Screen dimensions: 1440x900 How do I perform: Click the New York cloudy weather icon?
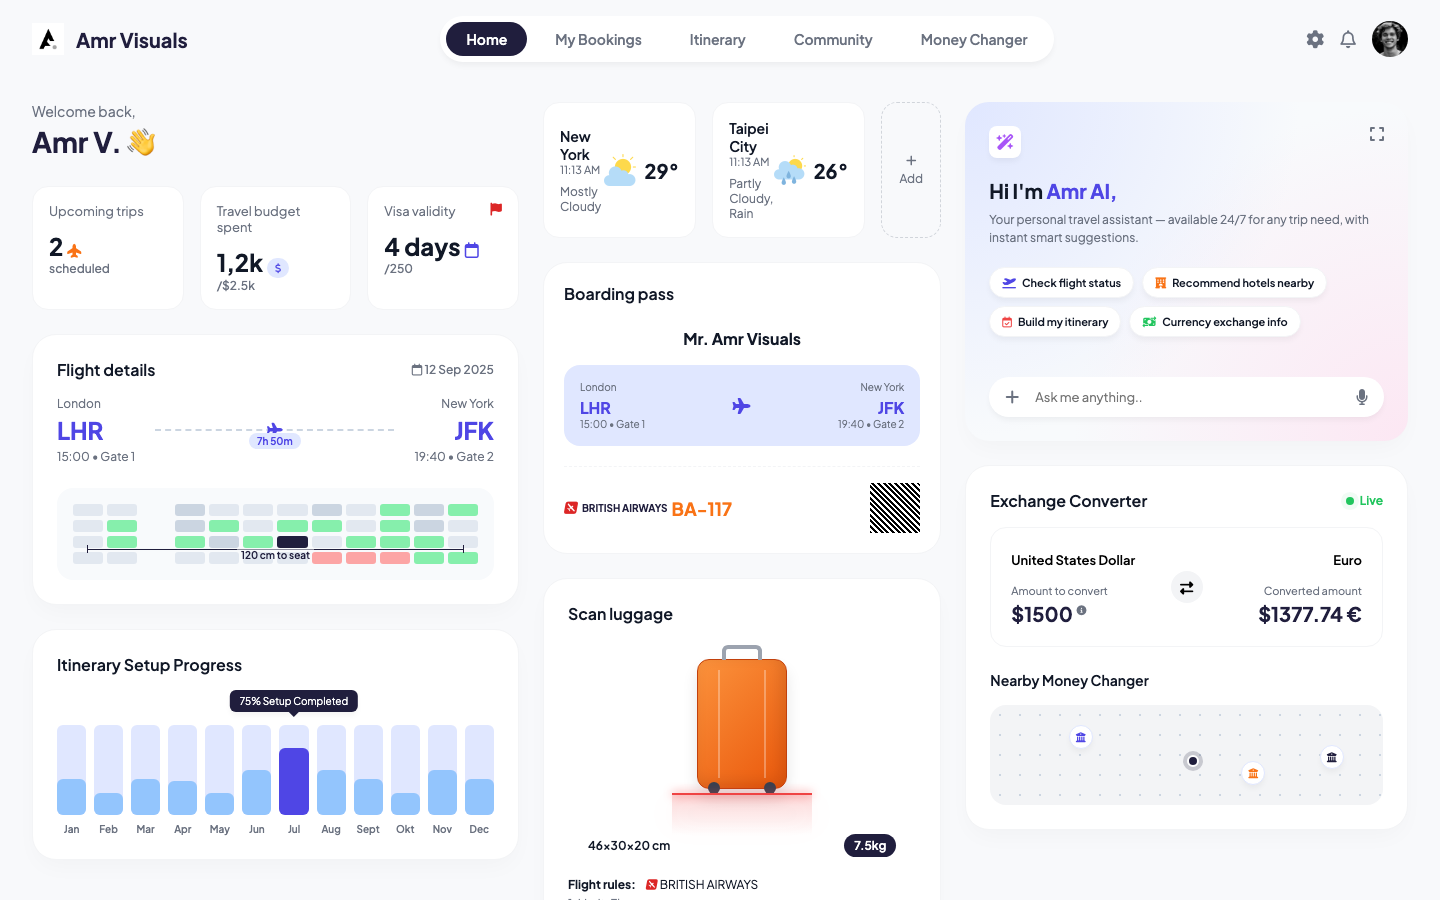click(621, 171)
